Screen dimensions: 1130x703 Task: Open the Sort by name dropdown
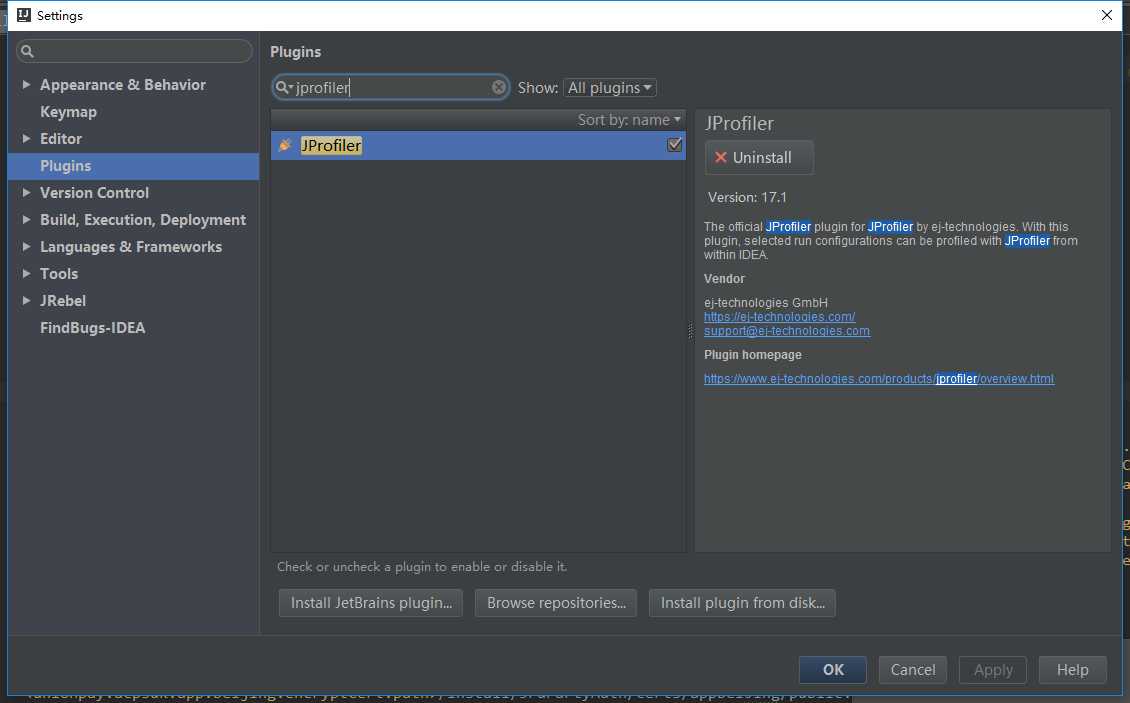628,120
